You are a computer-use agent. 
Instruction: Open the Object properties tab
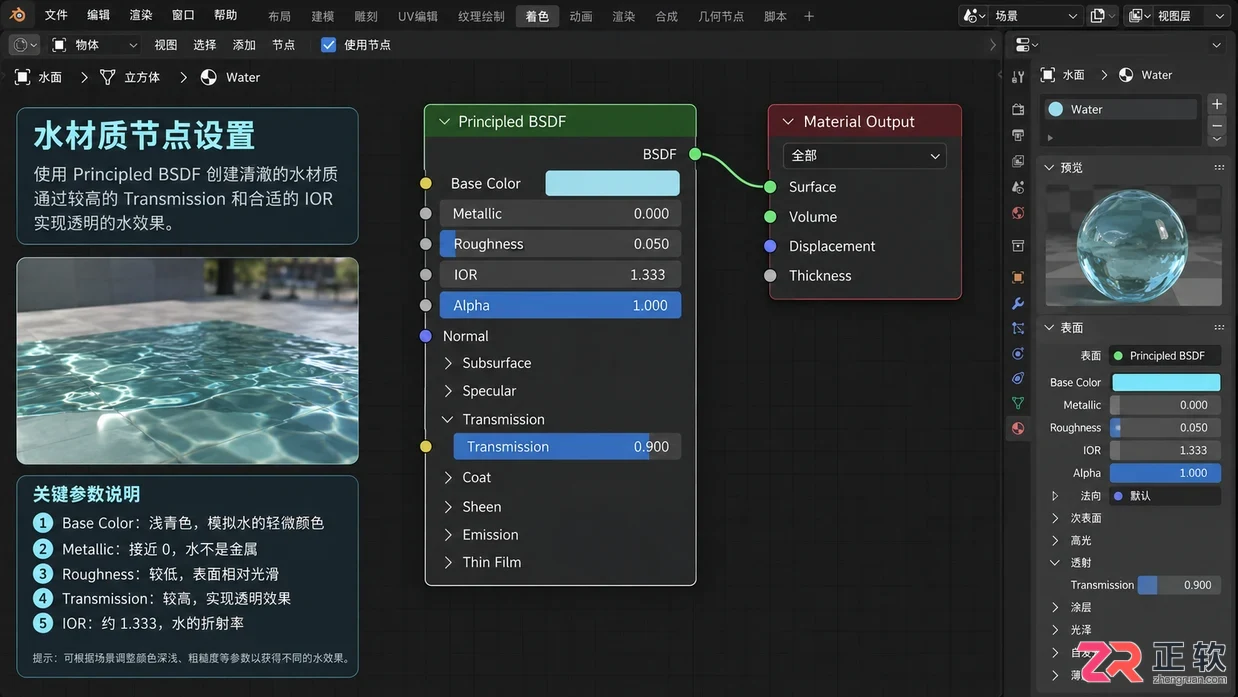[x=1018, y=277]
